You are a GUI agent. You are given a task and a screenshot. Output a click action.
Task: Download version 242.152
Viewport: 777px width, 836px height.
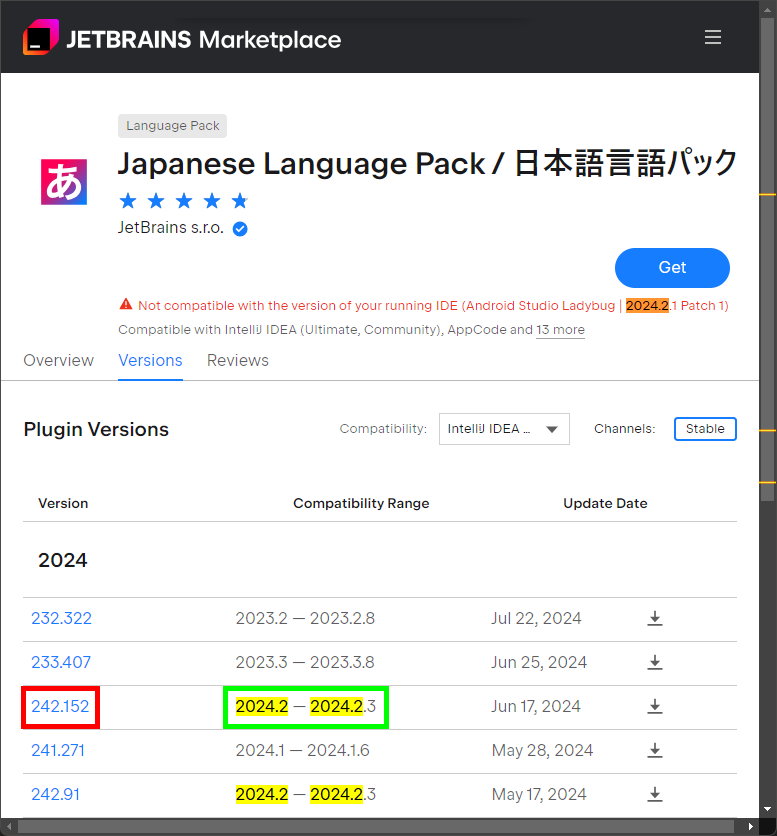pos(655,706)
